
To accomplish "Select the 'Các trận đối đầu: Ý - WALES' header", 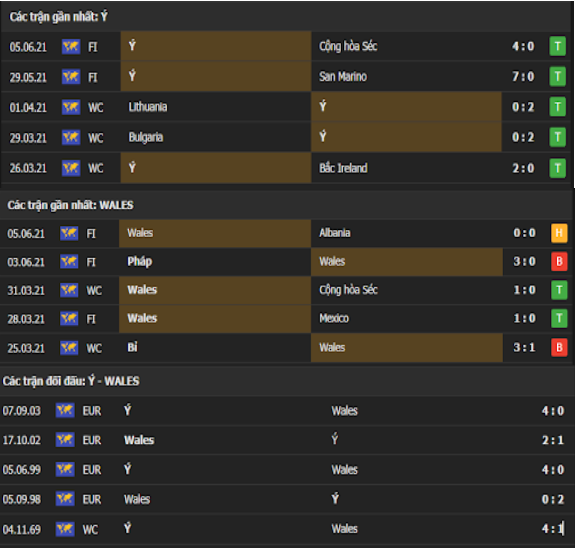I will (71, 381).
